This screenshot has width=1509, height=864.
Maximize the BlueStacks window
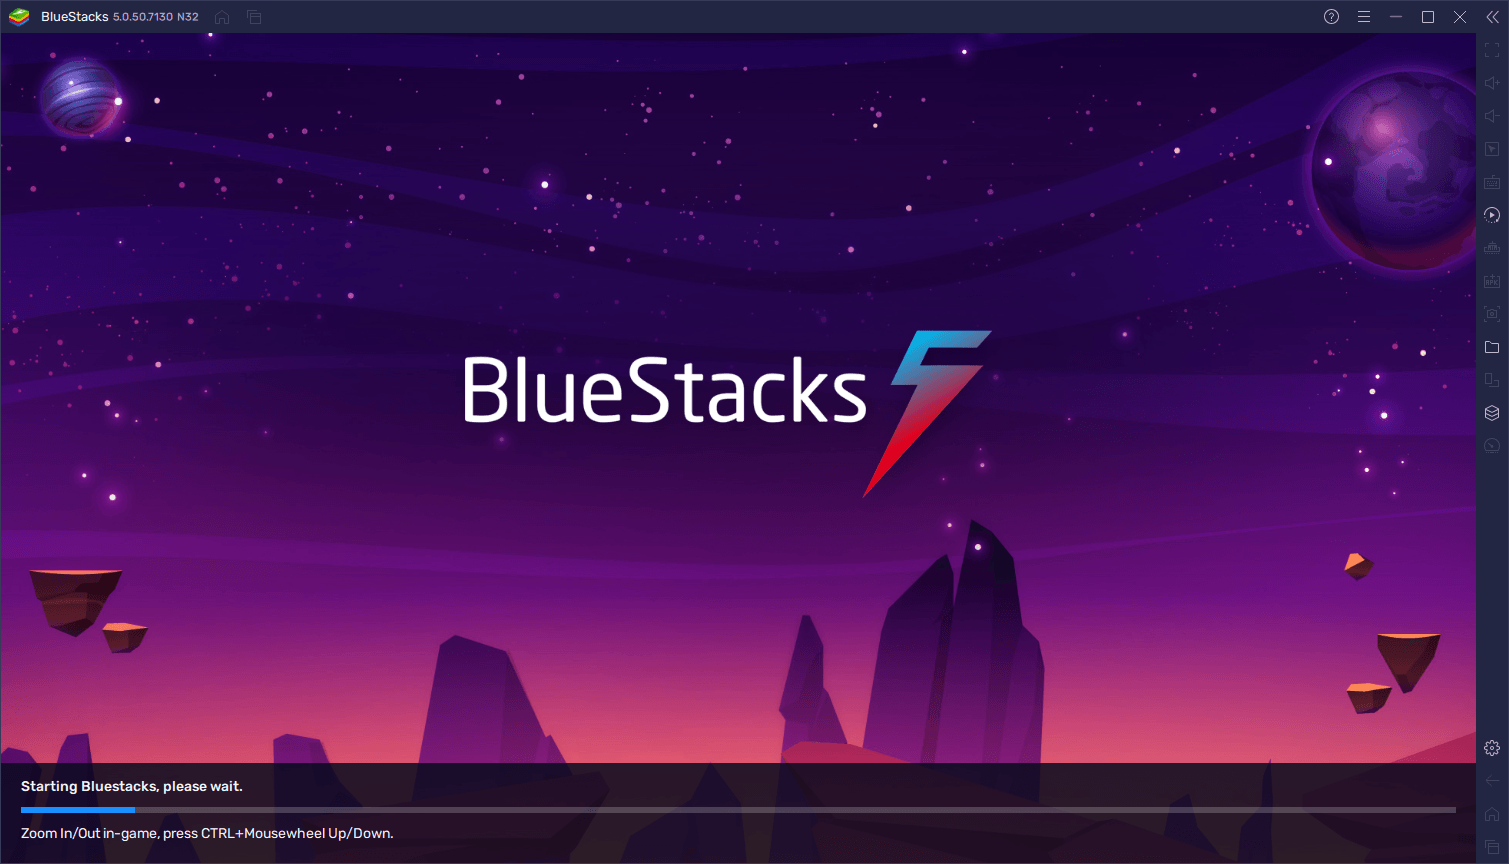tap(1427, 17)
